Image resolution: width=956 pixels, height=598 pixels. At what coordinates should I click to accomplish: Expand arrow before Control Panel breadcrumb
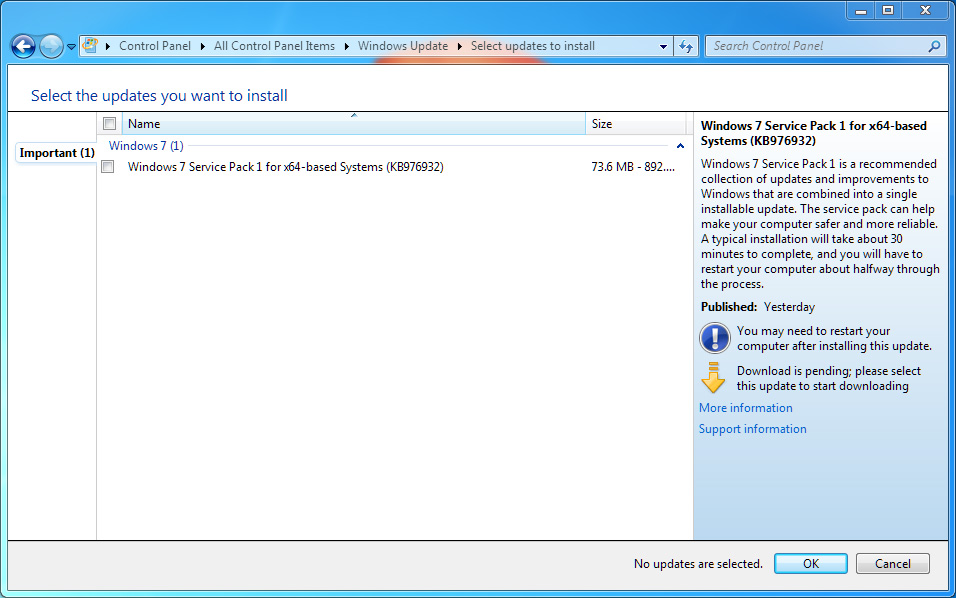108,46
